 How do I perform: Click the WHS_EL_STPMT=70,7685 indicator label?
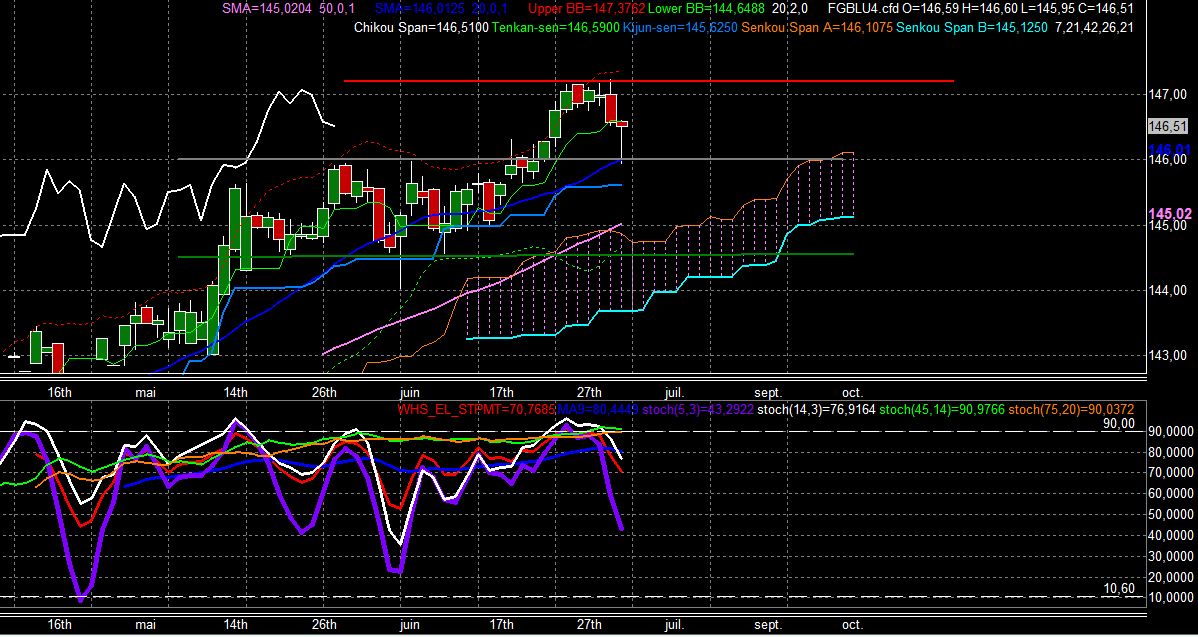point(476,409)
